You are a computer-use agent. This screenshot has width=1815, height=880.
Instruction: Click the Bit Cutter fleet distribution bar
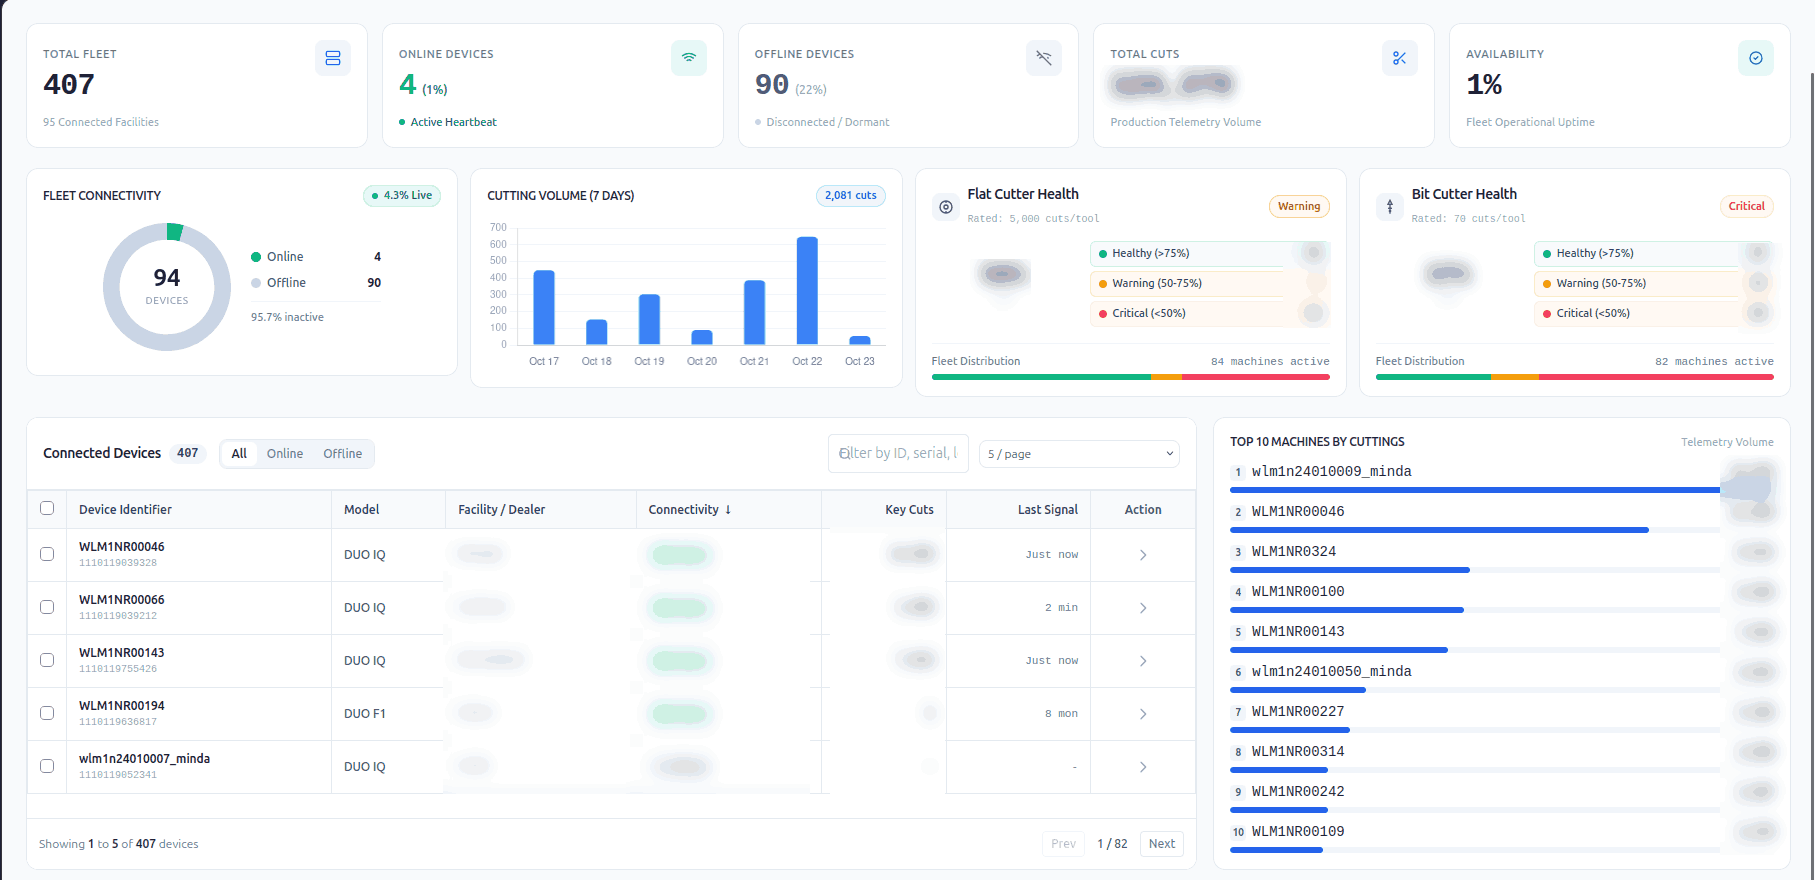1575,377
